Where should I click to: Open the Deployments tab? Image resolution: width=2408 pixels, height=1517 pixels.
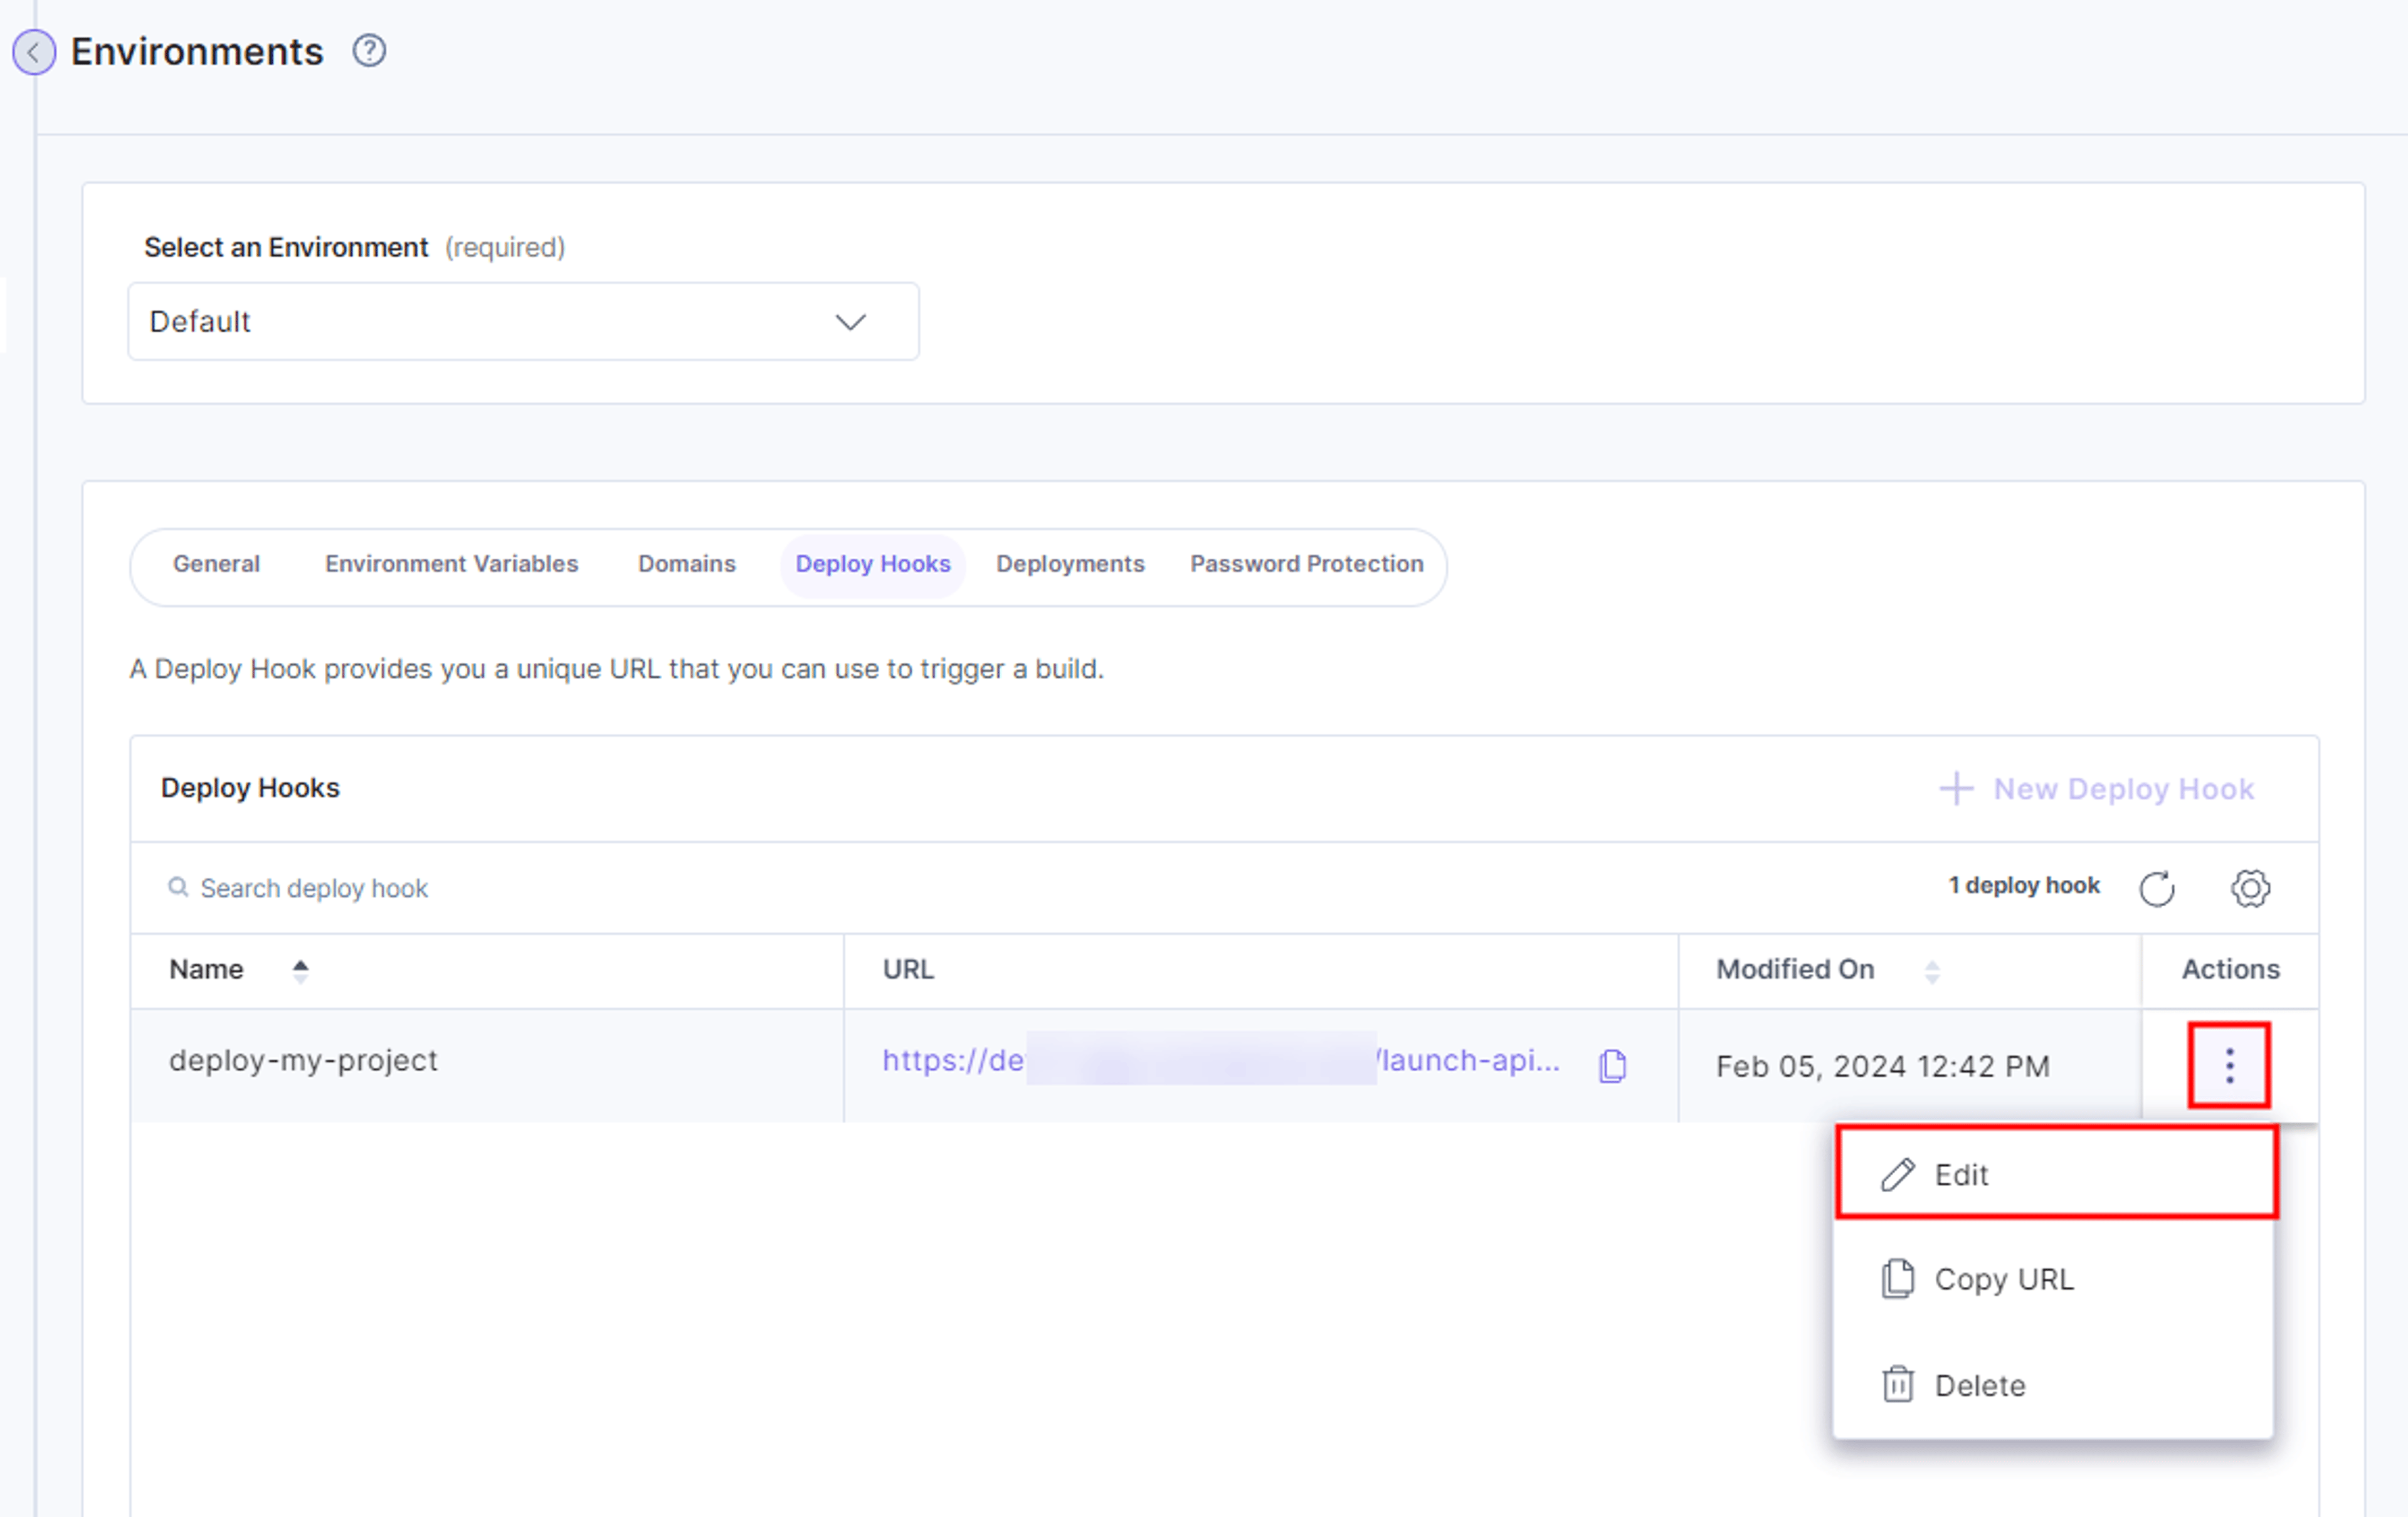click(x=1070, y=564)
